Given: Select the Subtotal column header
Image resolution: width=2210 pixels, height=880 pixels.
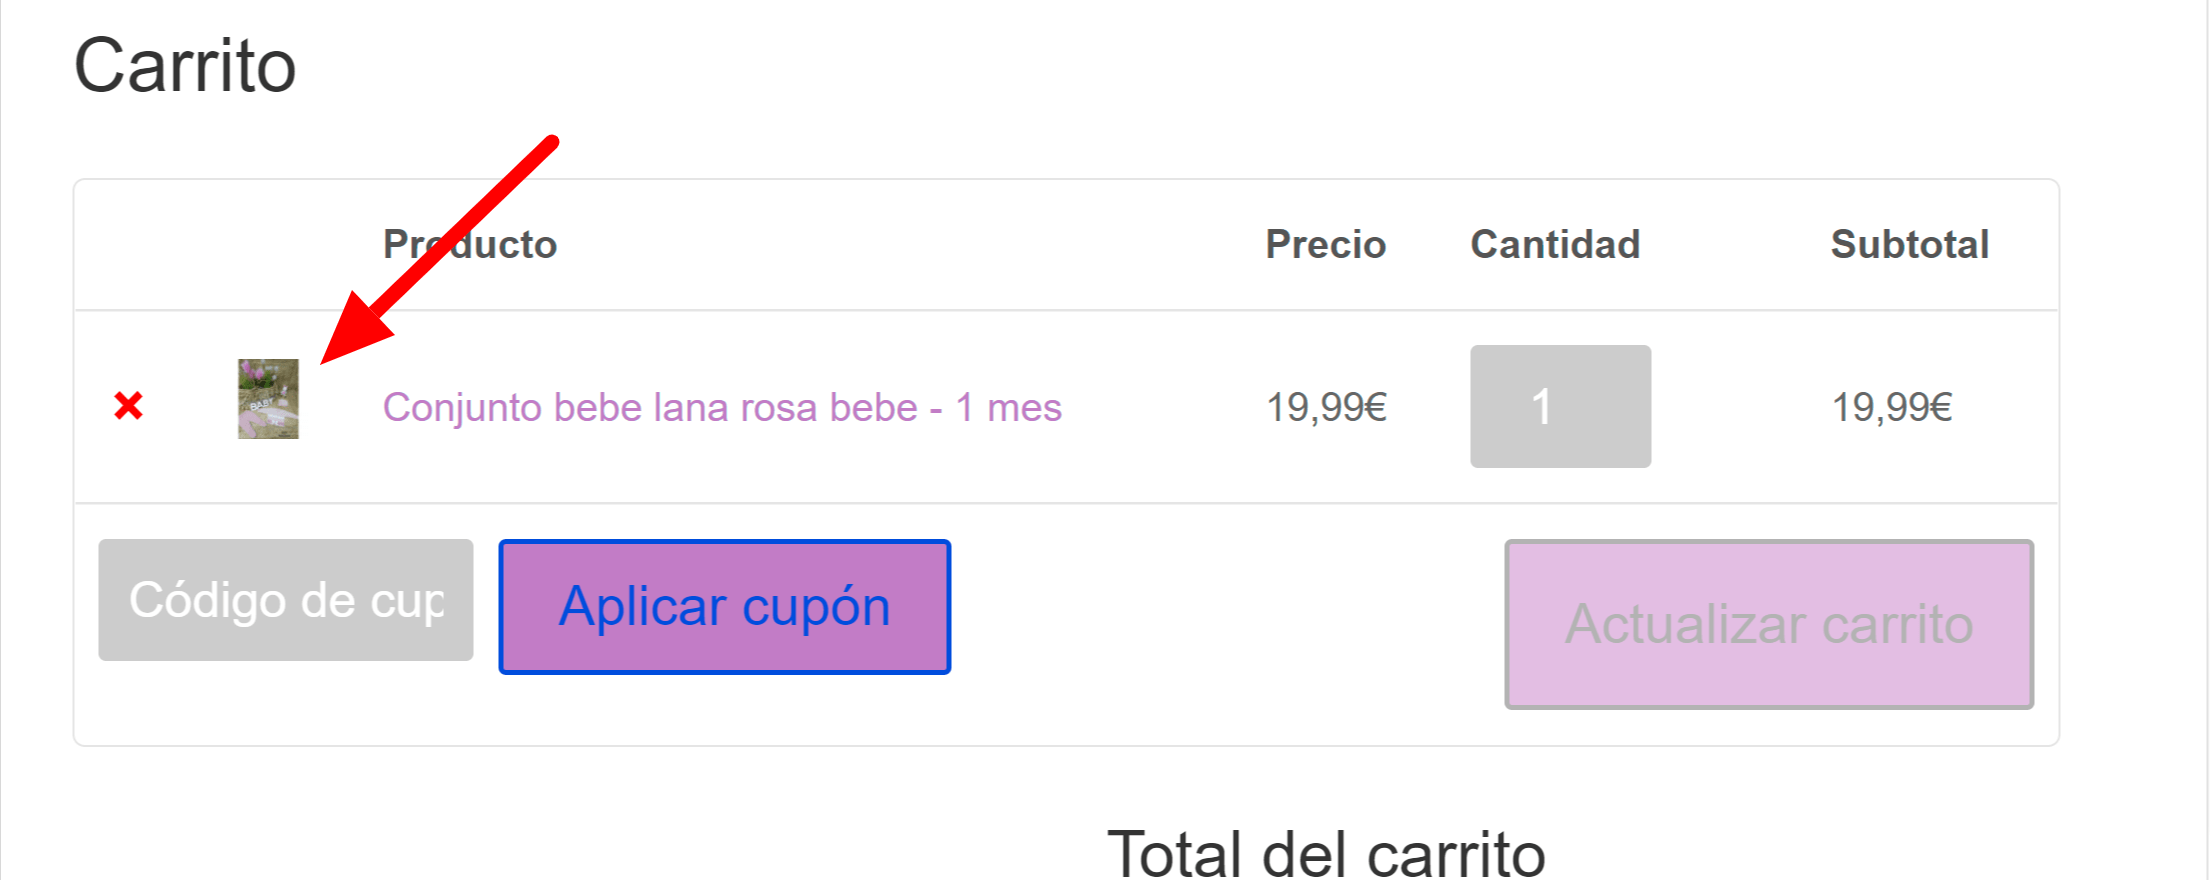Looking at the screenshot, I should (x=1910, y=244).
